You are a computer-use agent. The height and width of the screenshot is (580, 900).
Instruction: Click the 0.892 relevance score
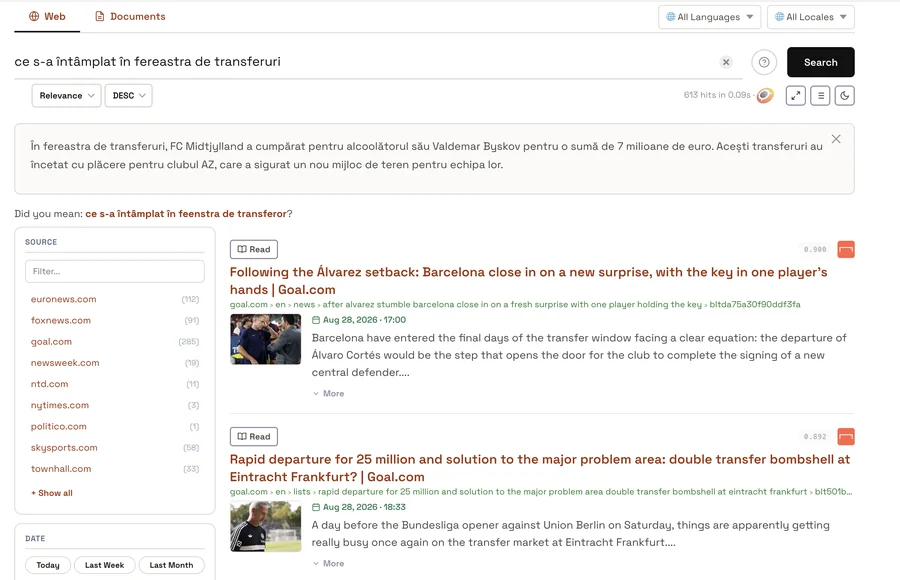pos(815,436)
